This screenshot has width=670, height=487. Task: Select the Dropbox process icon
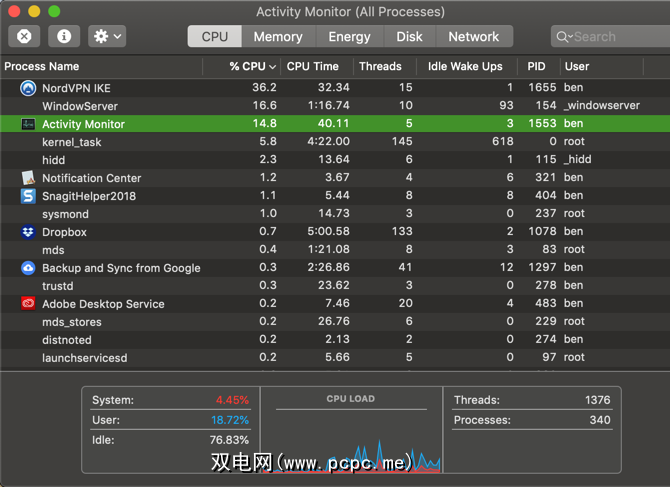tap(27, 232)
